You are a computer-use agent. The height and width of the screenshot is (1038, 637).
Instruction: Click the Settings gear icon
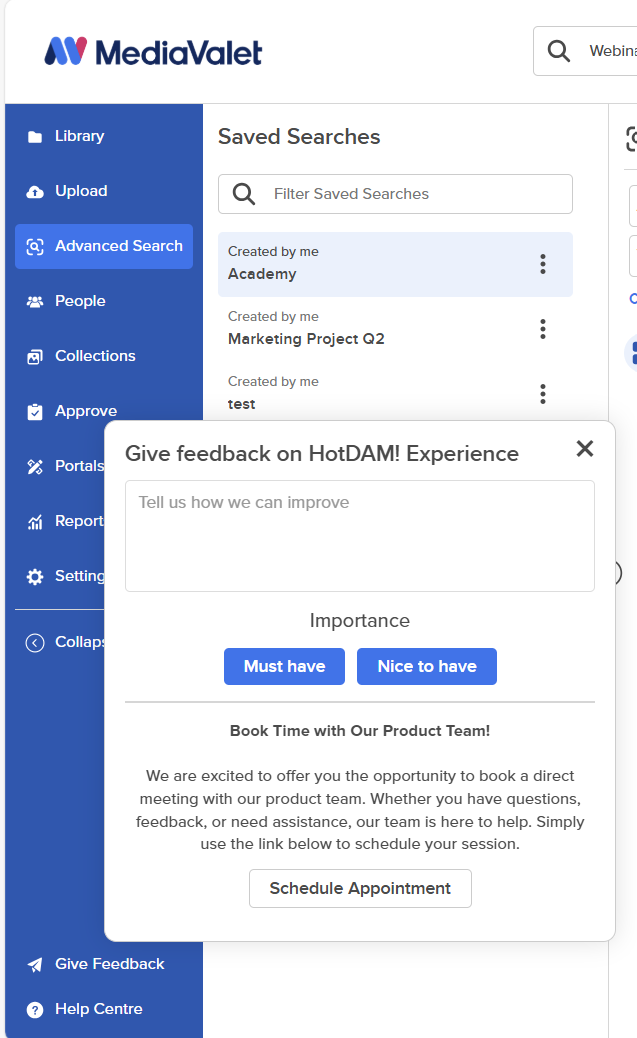[x=34, y=577]
